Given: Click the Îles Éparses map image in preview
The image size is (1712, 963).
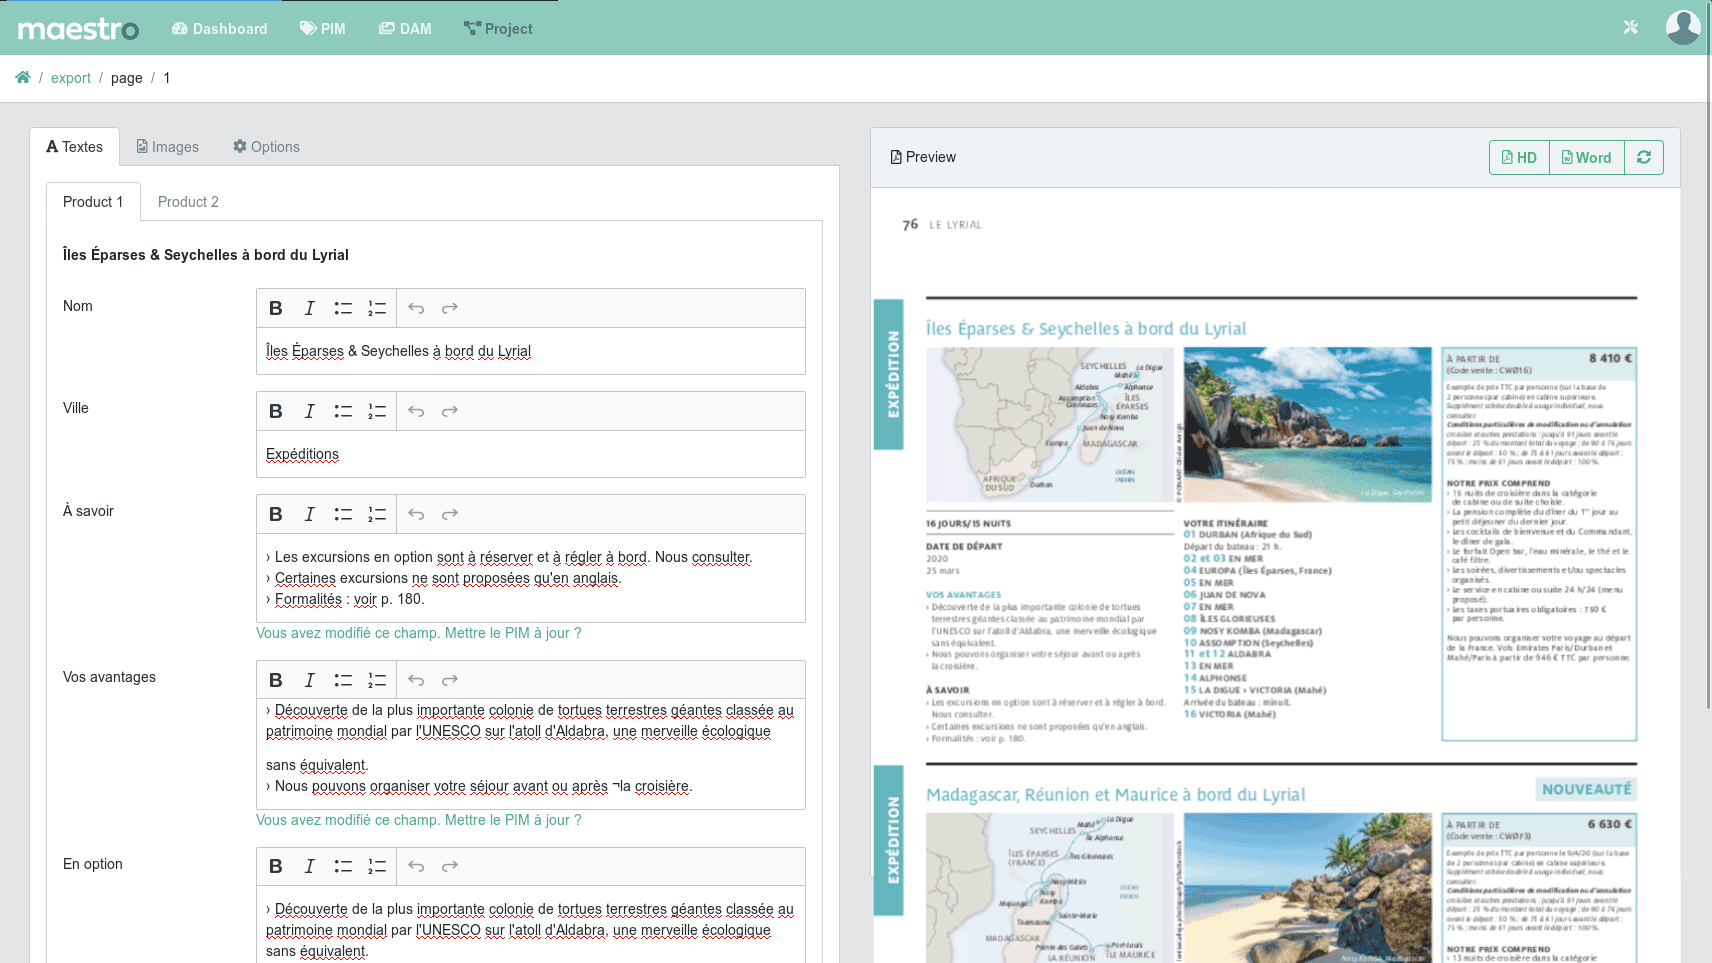Looking at the screenshot, I should pos(1049,425).
